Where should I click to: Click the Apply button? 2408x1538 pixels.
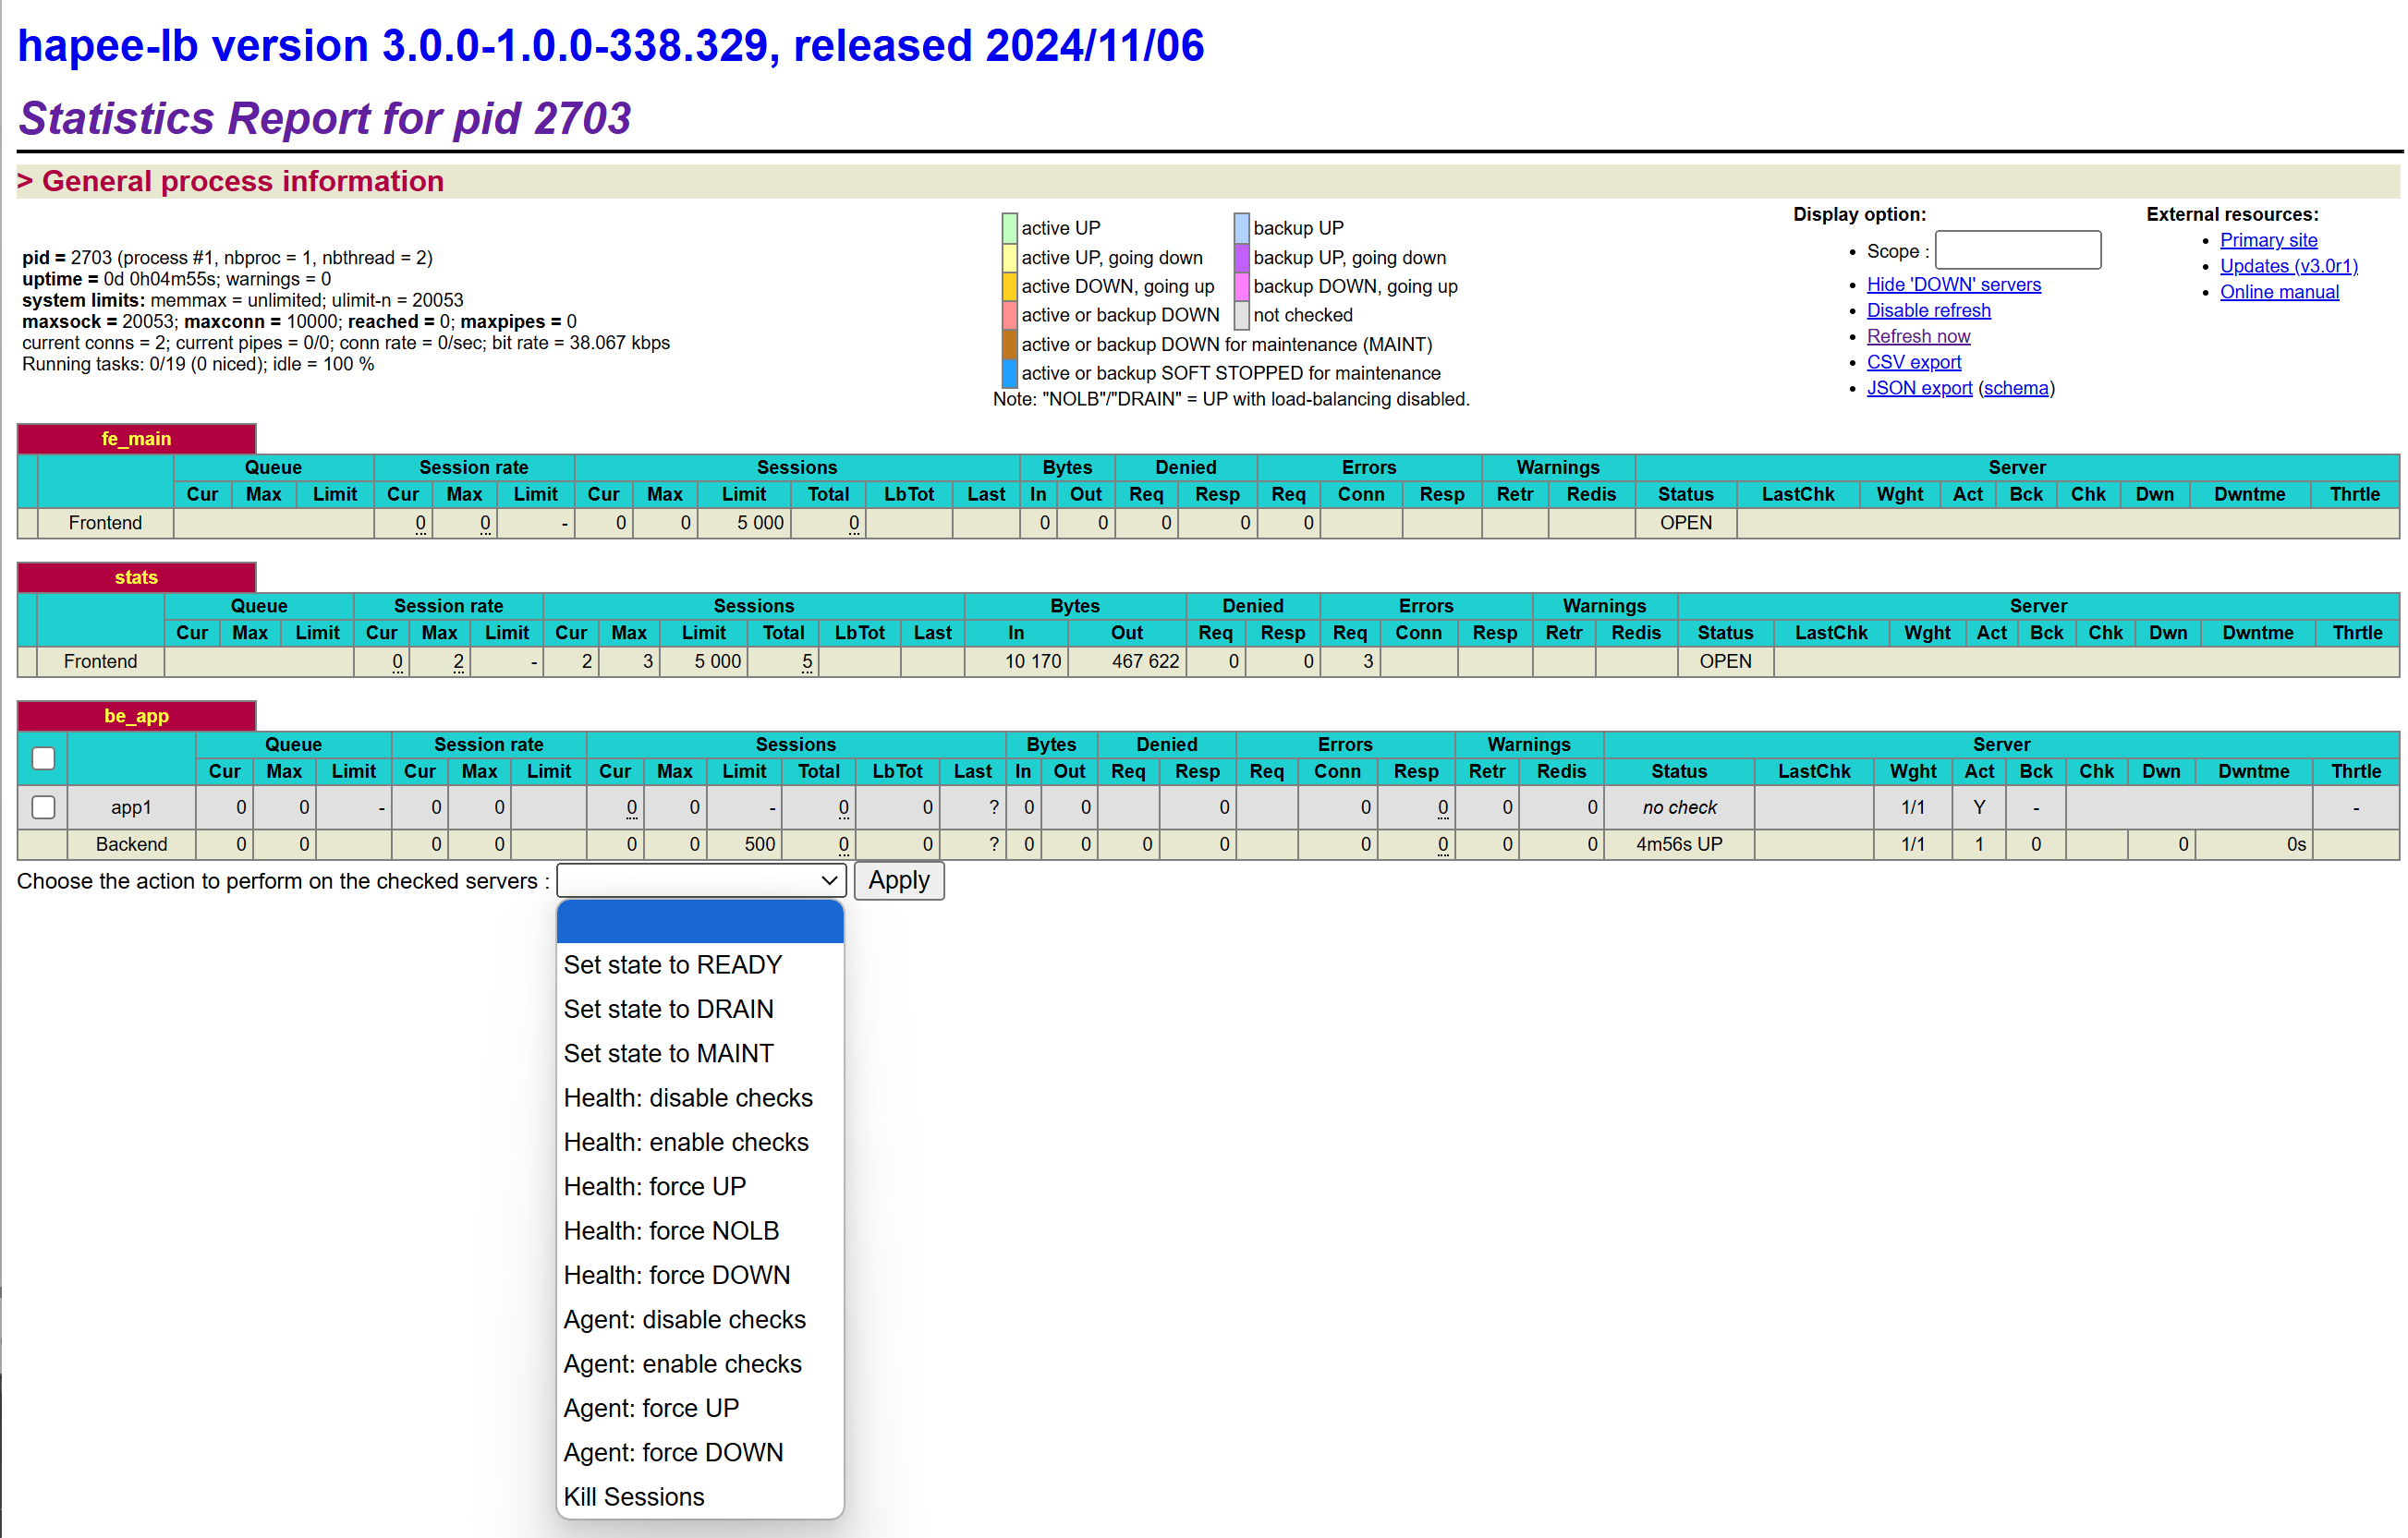(899, 880)
